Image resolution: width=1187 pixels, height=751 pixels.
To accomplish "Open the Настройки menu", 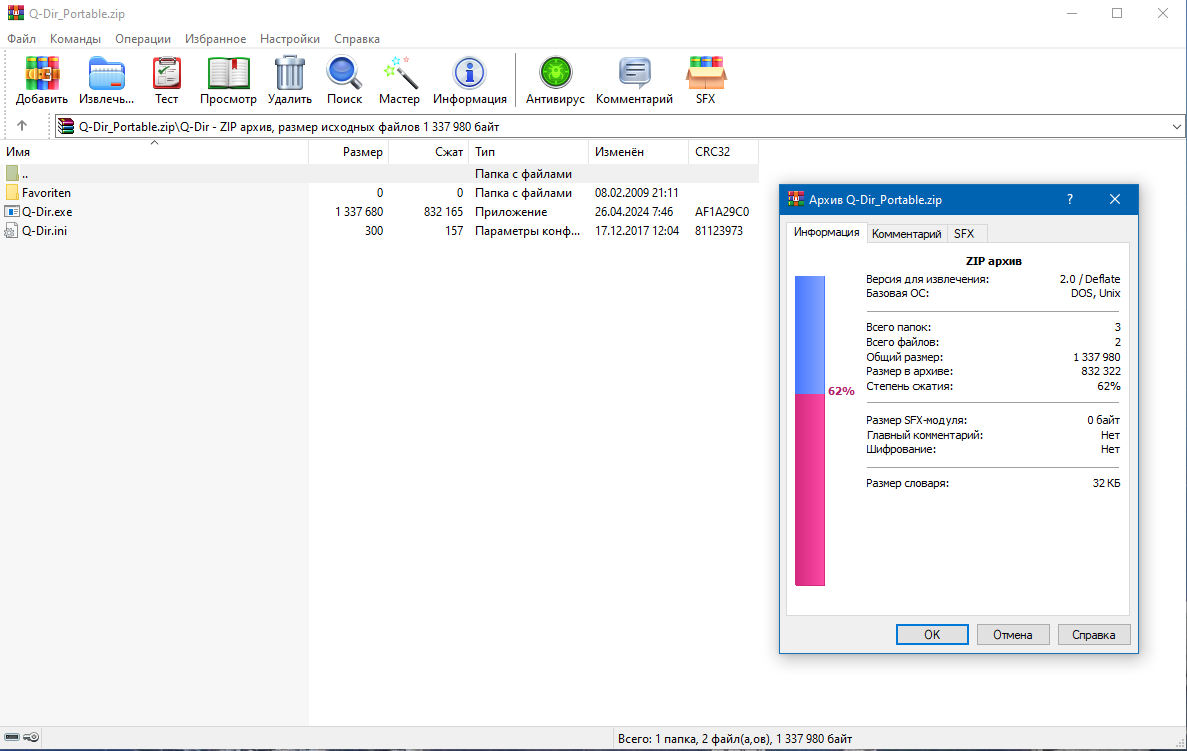I will tap(290, 39).
